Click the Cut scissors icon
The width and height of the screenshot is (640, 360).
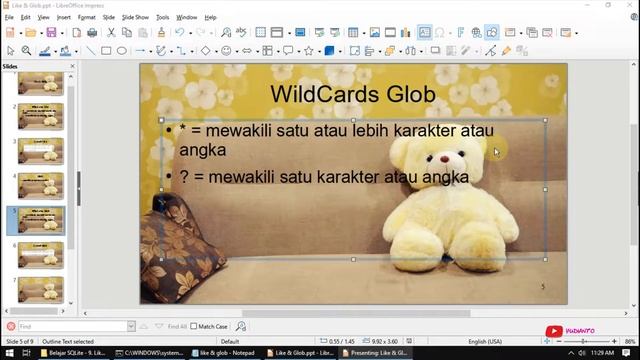(x=111, y=32)
